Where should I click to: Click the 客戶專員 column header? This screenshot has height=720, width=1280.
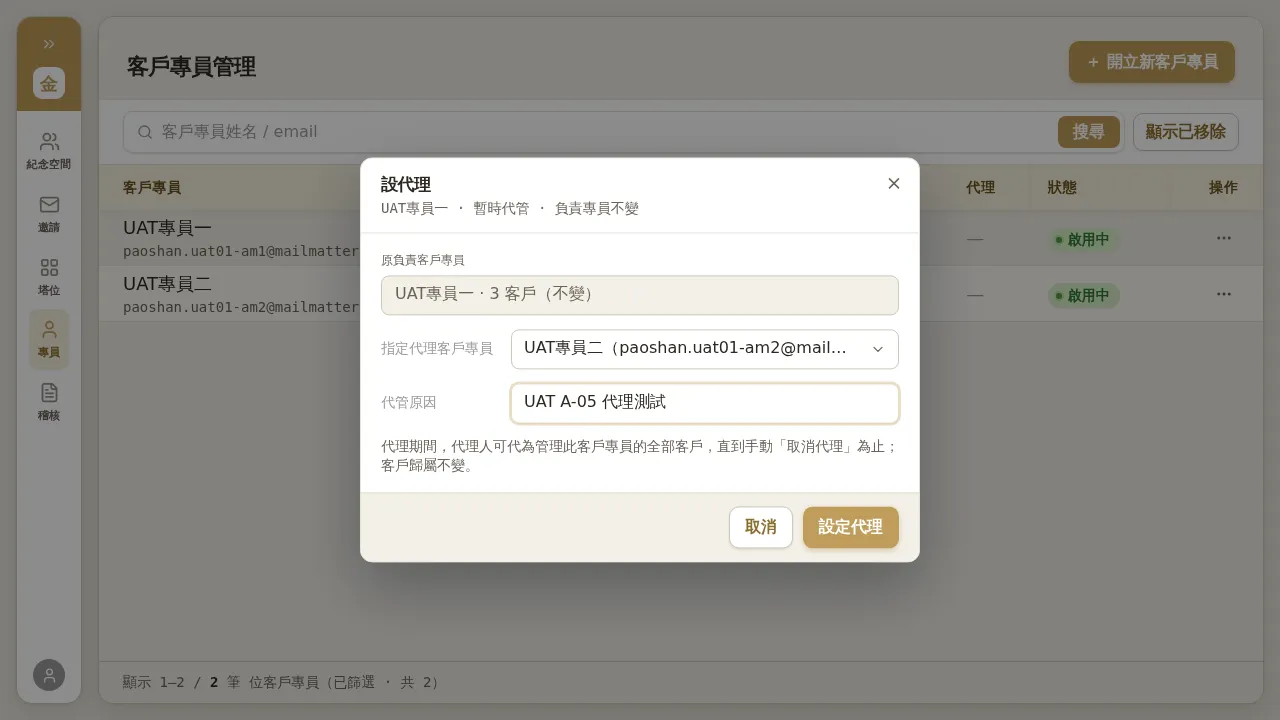coord(152,188)
